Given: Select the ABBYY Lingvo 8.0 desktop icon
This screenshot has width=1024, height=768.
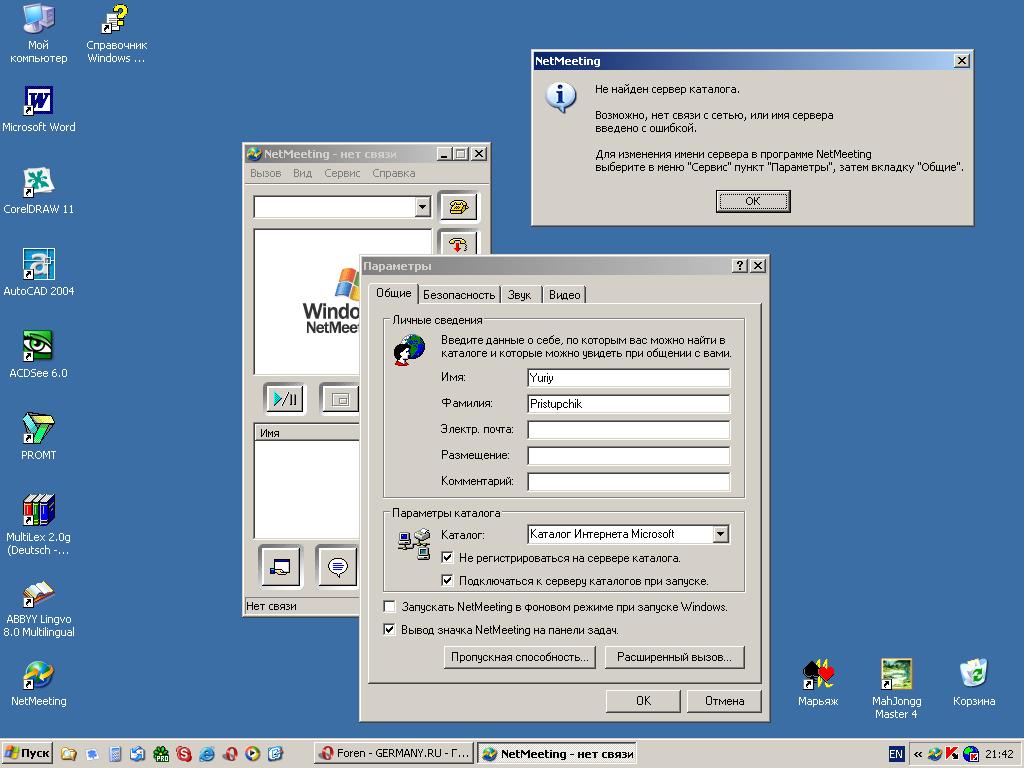Looking at the screenshot, I should [x=39, y=608].
